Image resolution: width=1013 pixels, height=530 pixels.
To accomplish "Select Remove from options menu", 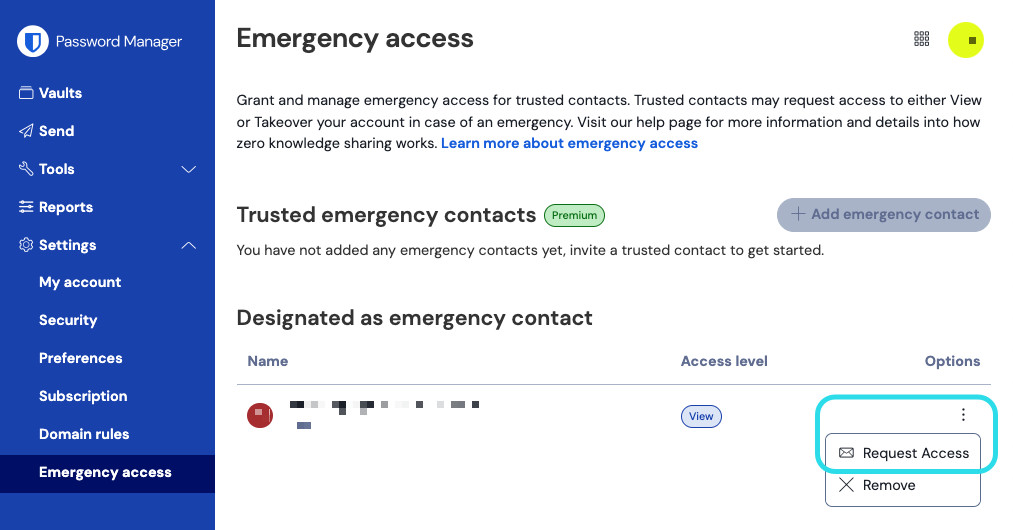I will tap(889, 485).
